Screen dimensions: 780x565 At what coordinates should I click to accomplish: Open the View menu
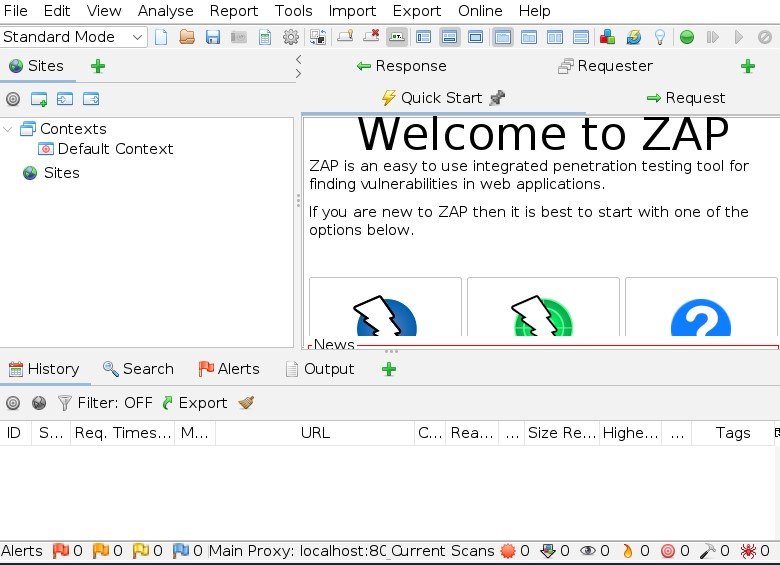[103, 11]
